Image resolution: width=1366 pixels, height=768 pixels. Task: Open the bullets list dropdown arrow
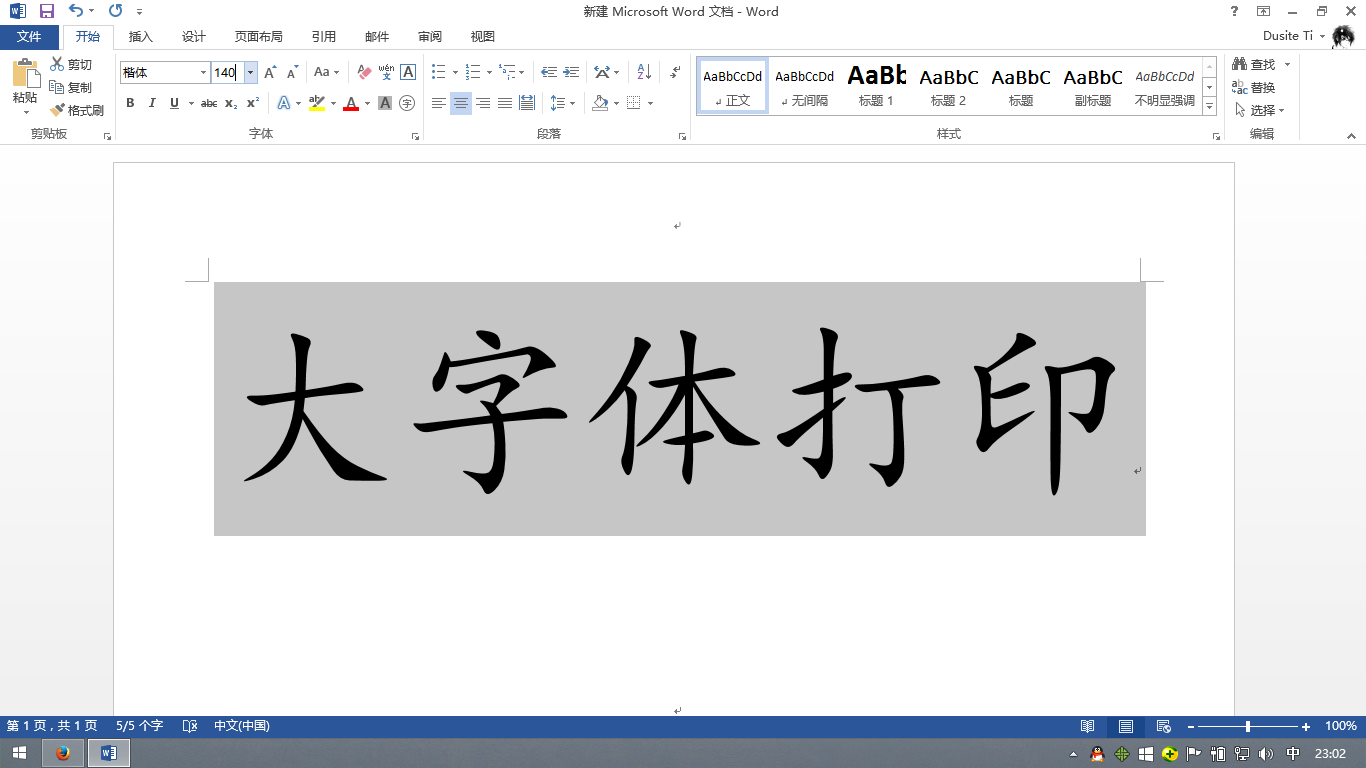(x=455, y=72)
